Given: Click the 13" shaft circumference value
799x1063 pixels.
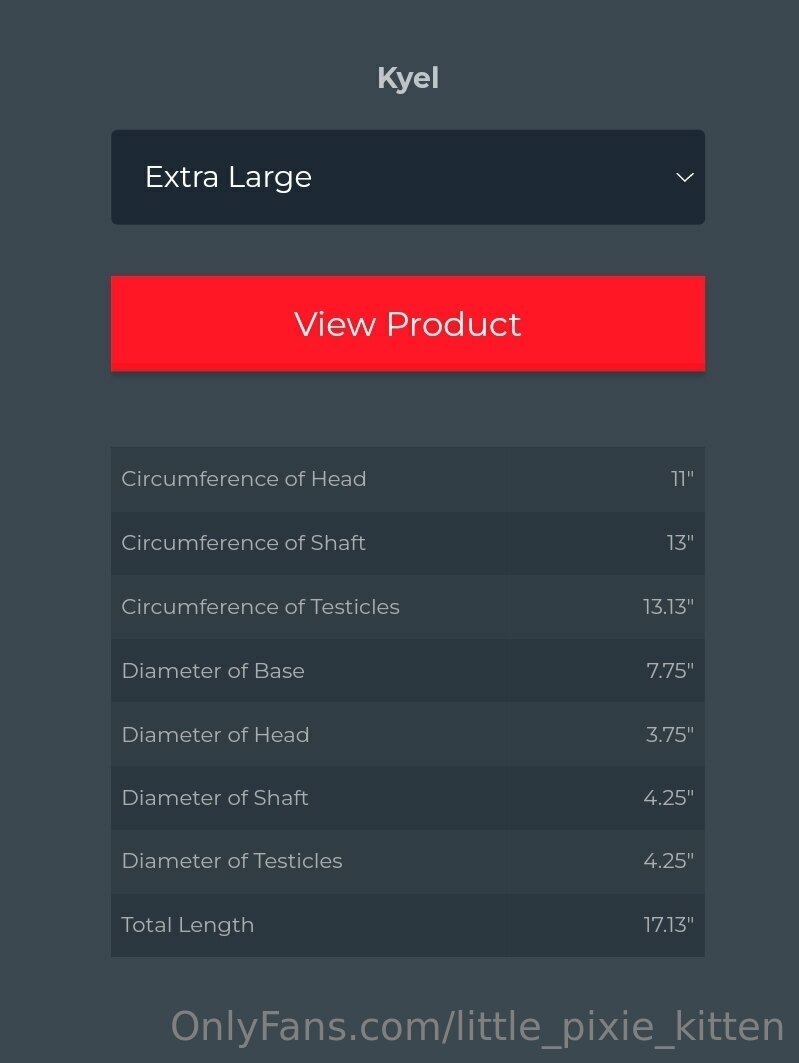Looking at the screenshot, I should [x=680, y=542].
